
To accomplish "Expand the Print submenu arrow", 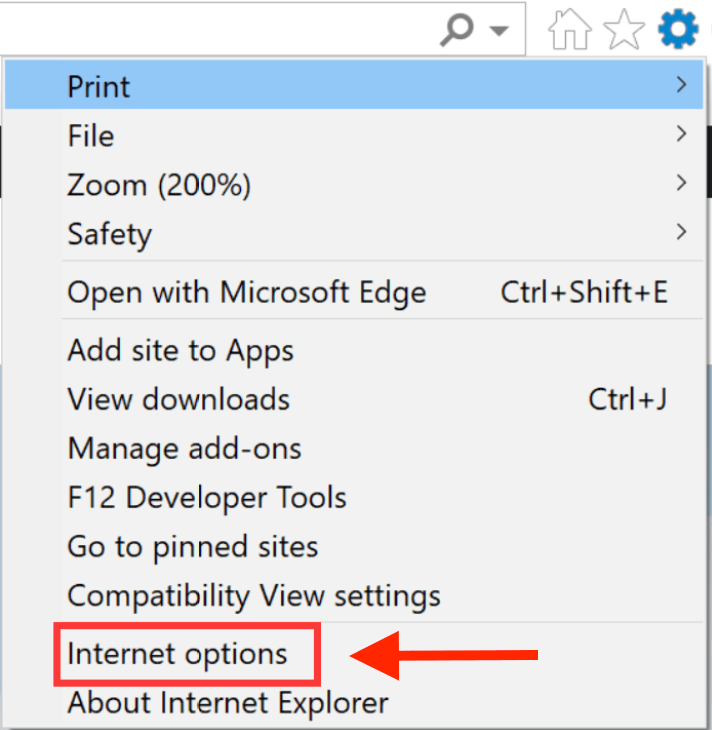I will [682, 85].
